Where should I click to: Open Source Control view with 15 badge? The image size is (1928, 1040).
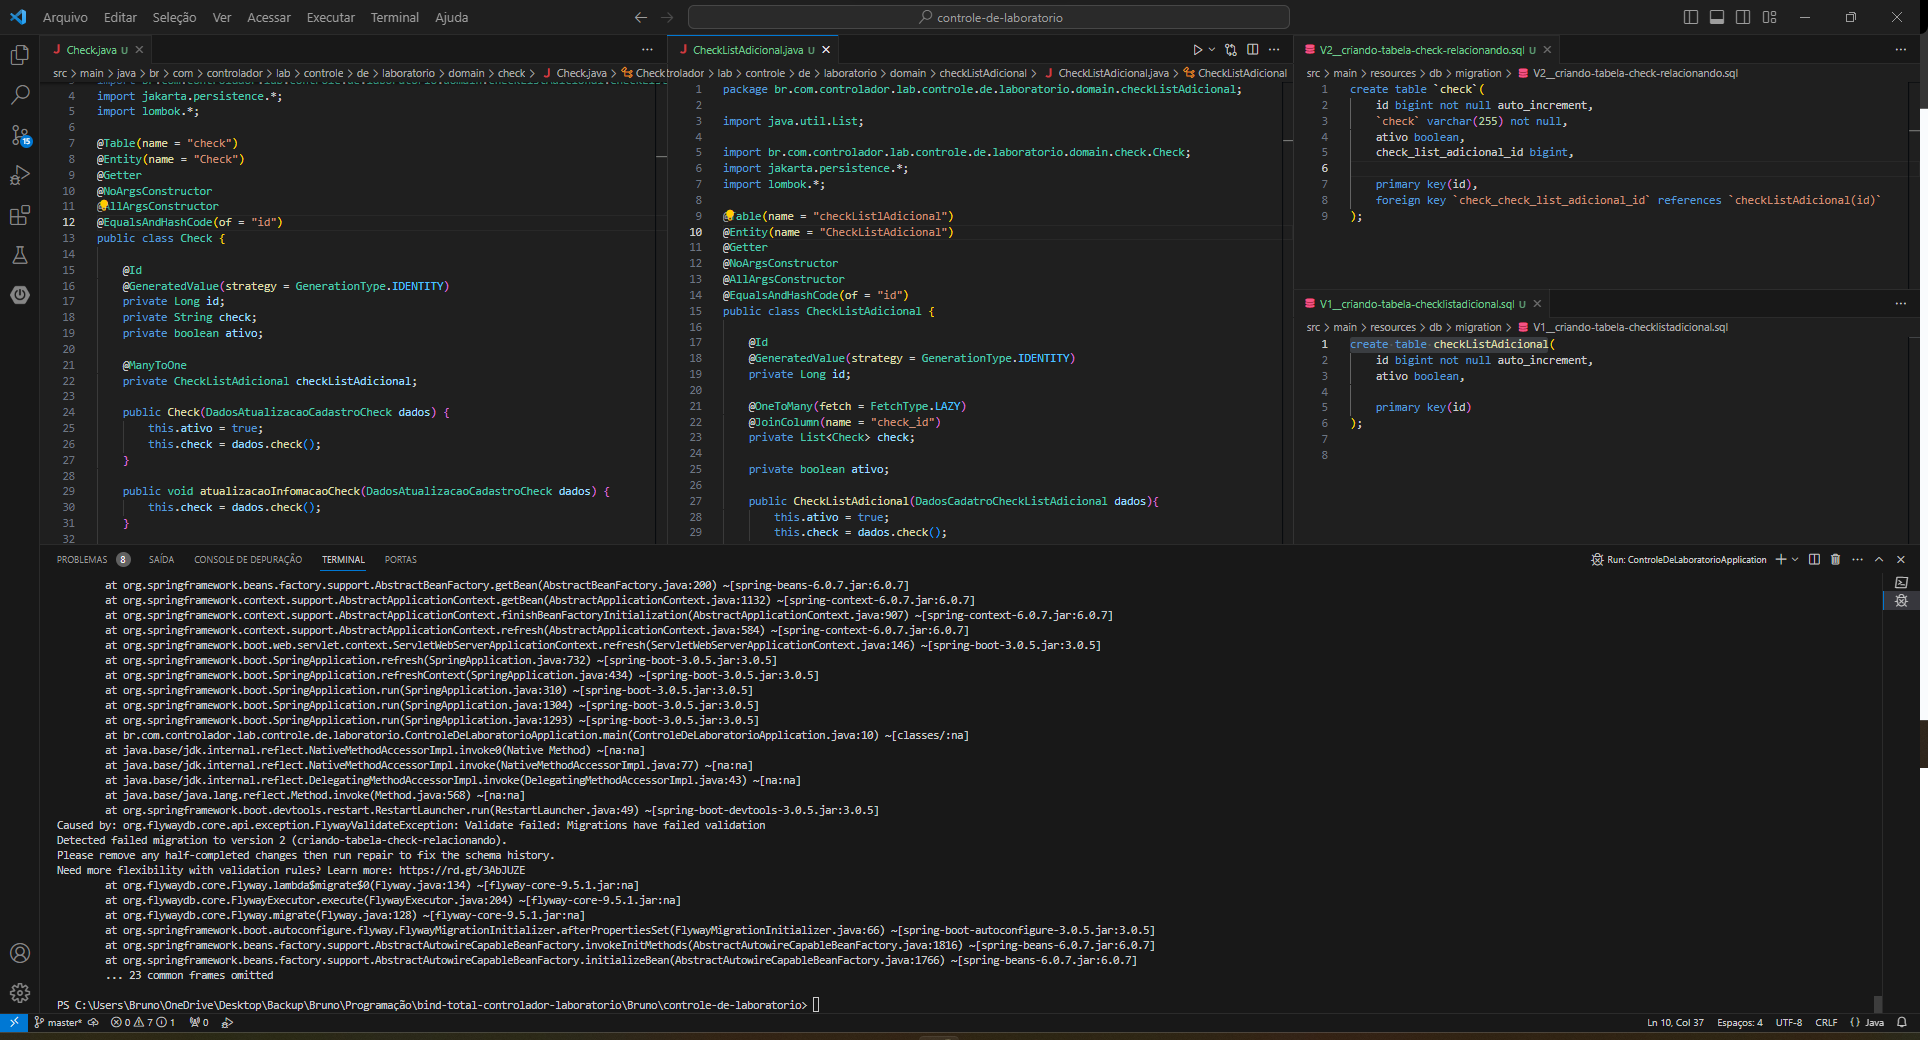[19, 135]
